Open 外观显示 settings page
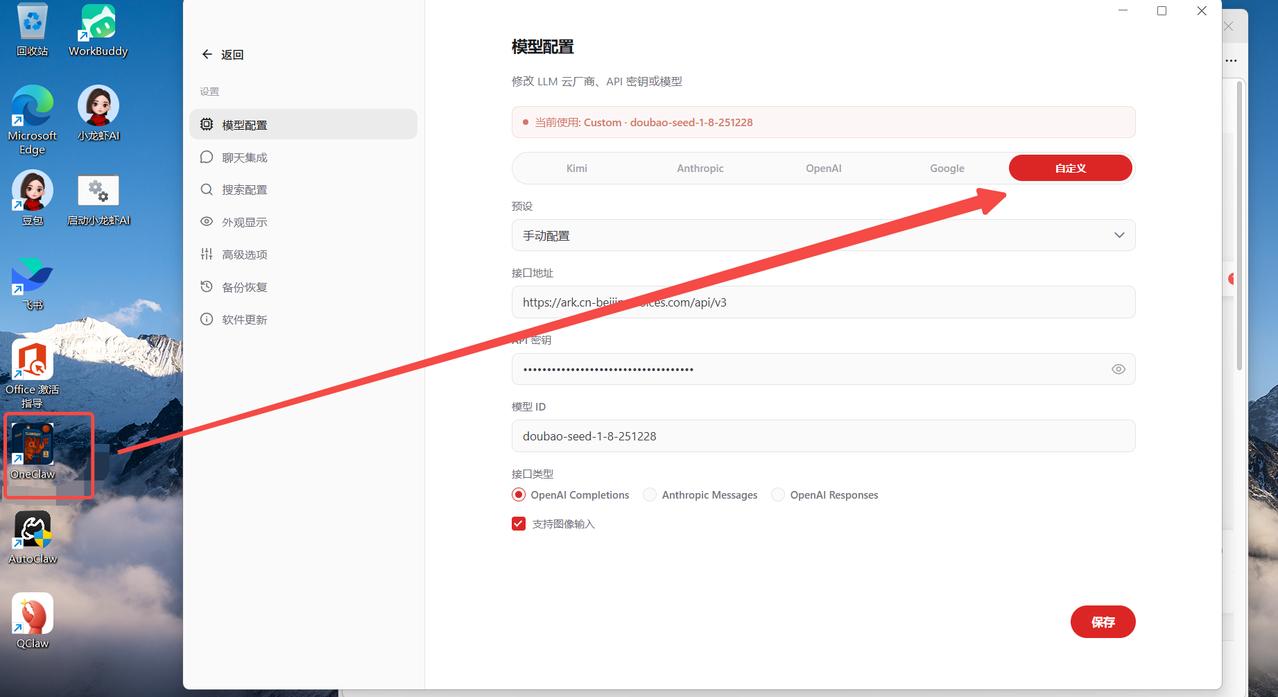 (303, 222)
